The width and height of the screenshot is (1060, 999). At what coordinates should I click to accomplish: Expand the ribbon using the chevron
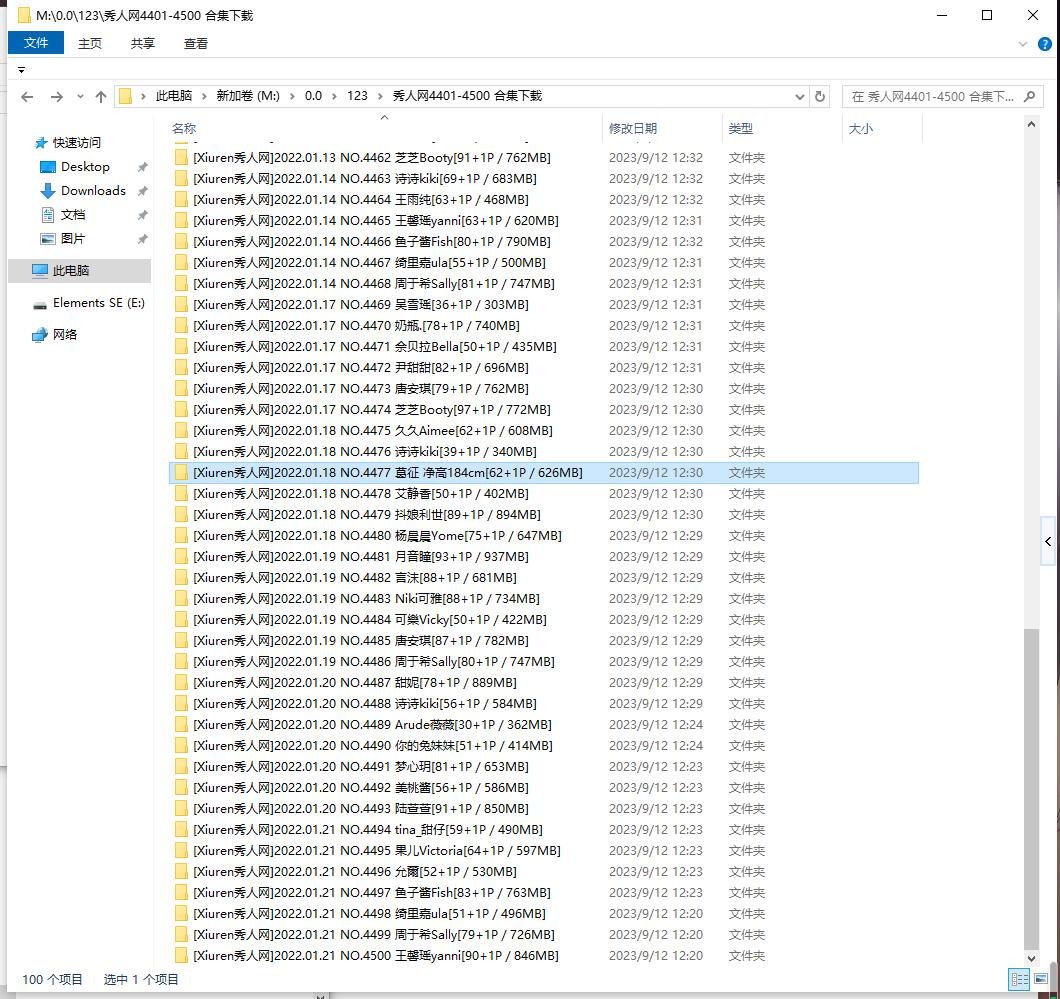(1022, 44)
